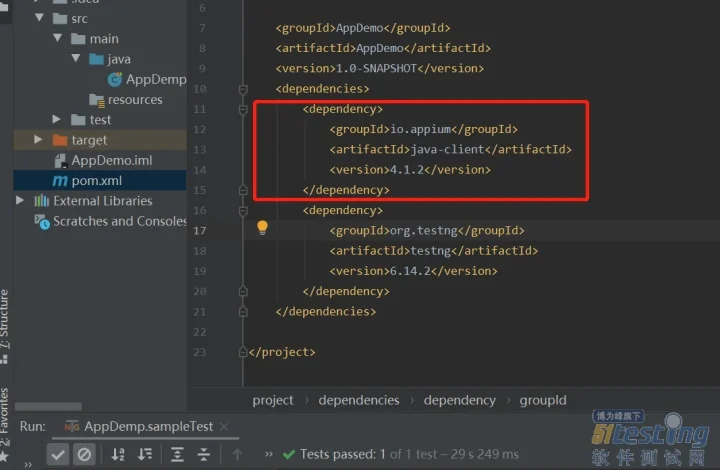Click the External Libraries icon
Screen dimensions: 720x470
click(x=42, y=201)
